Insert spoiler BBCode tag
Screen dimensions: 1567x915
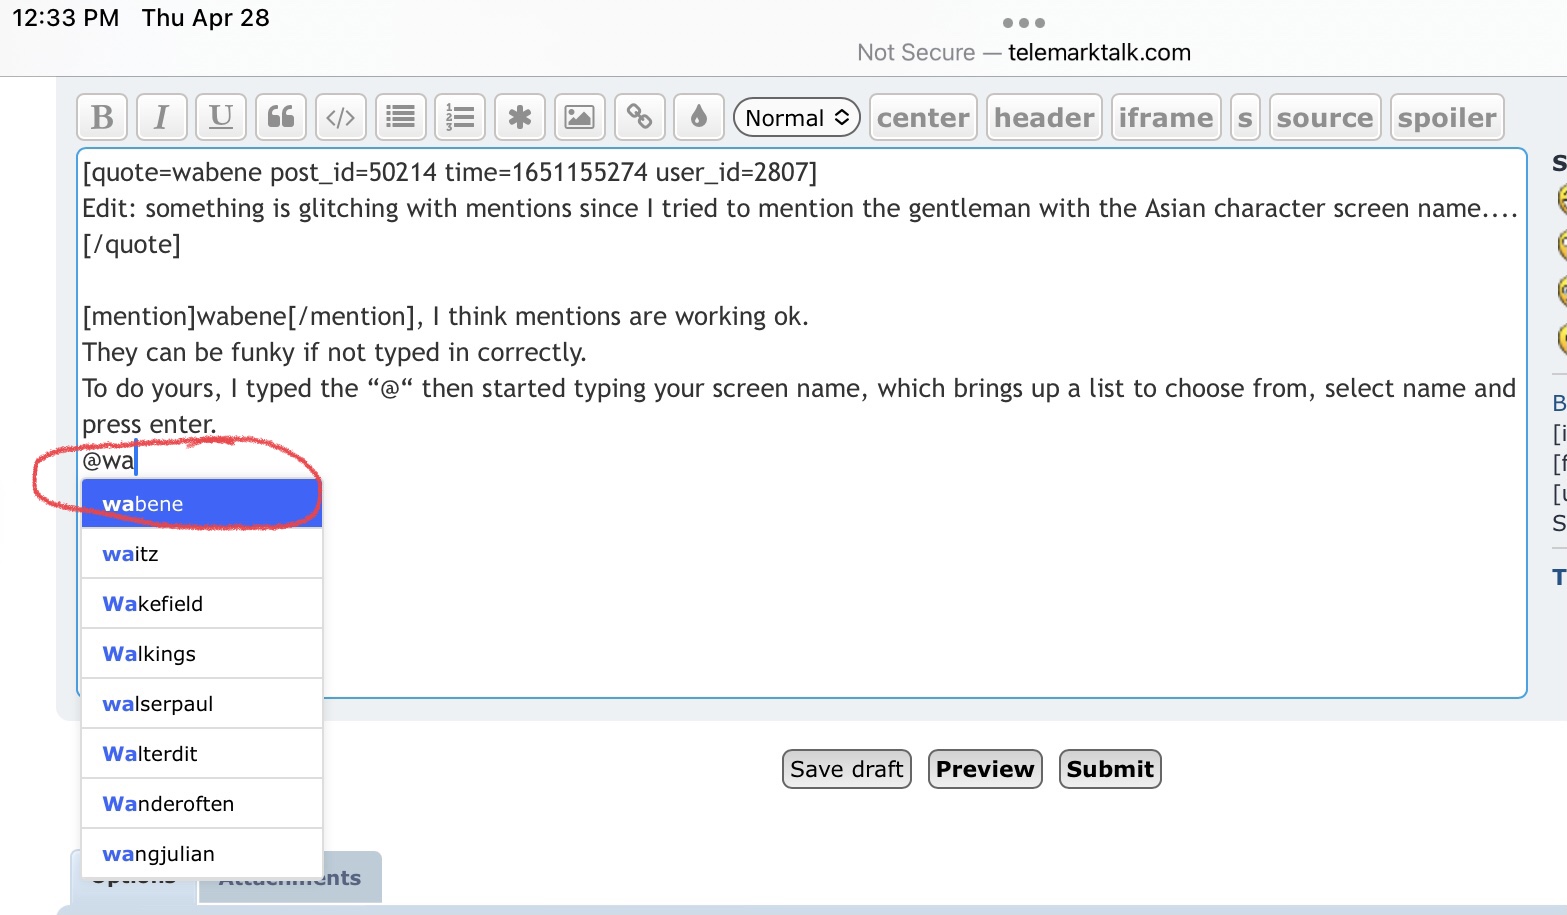tap(1447, 118)
